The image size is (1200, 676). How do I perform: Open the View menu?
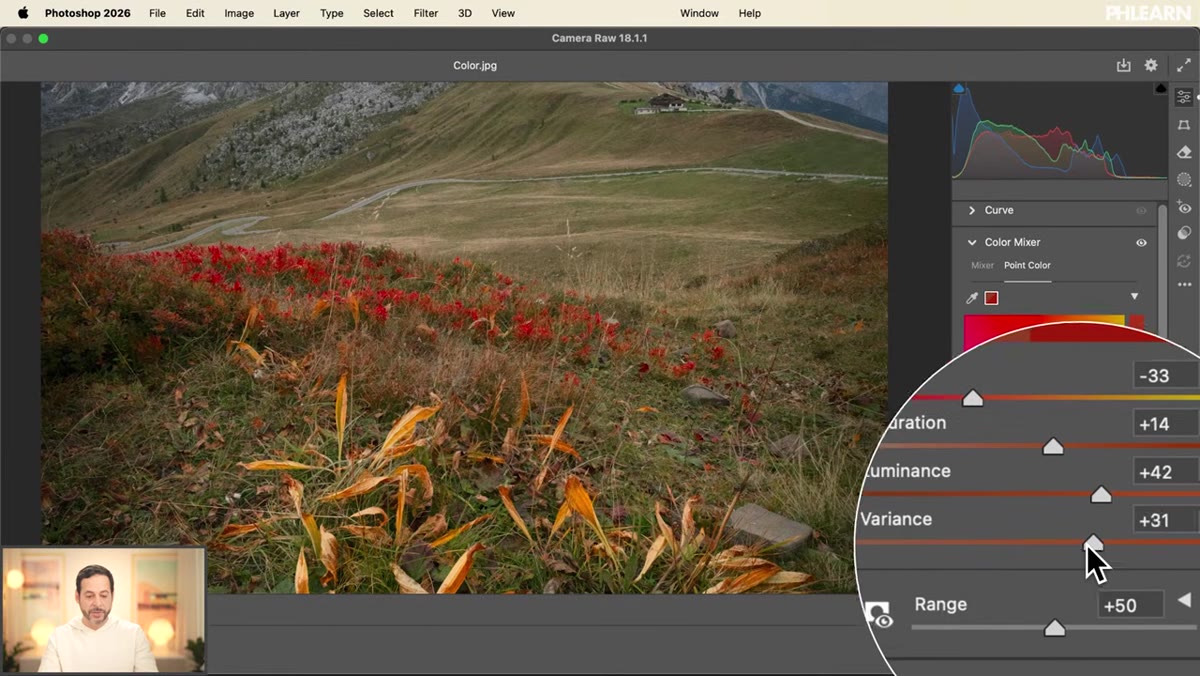pos(503,13)
